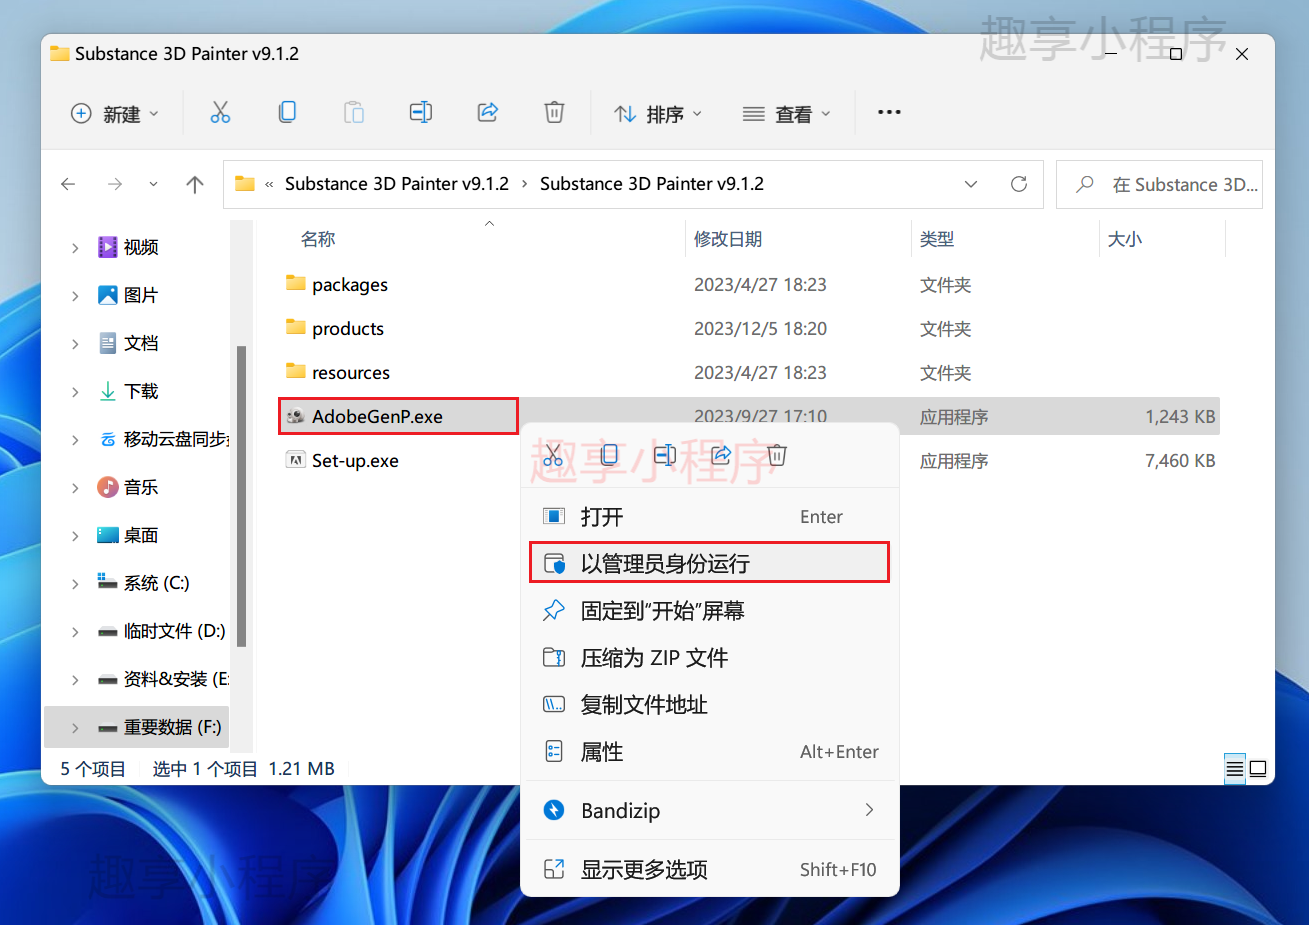Click the Rename icon in the Explorer toolbar
1309x925 pixels.
(x=421, y=113)
